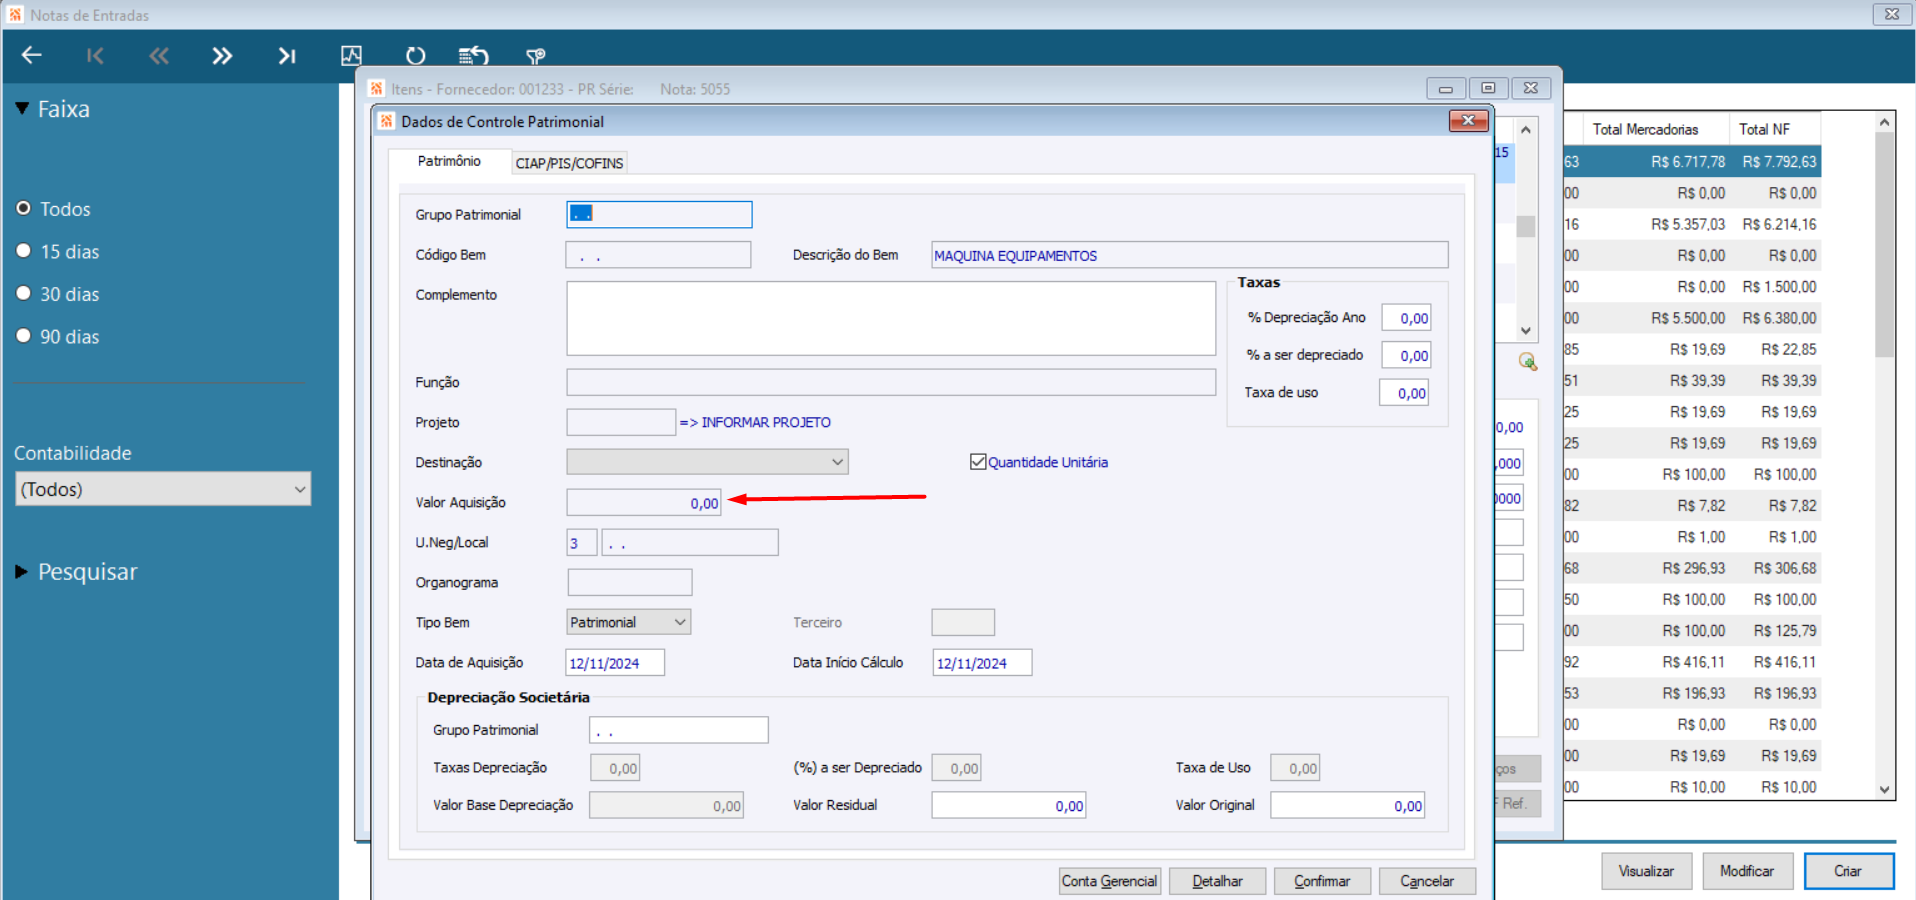Click the Código Bem input field
The width and height of the screenshot is (1916, 900).
tap(658, 255)
